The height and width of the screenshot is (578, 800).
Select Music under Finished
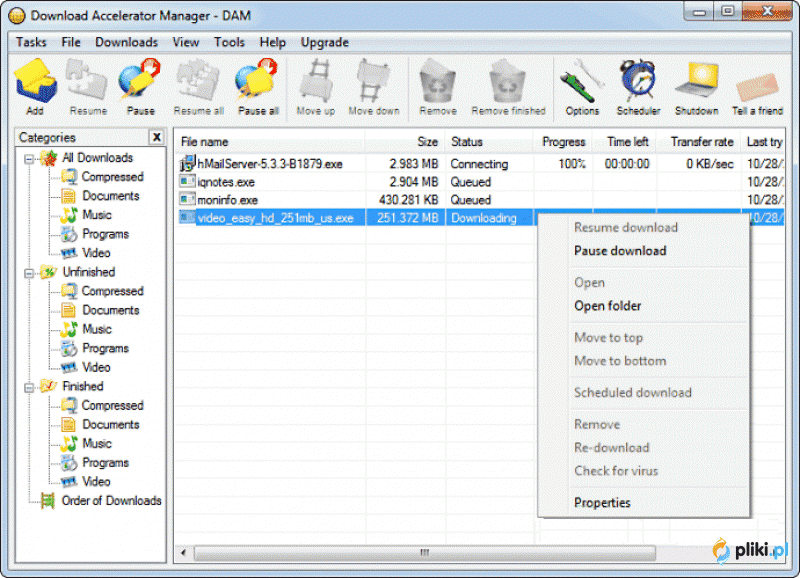click(x=86, y=443)
